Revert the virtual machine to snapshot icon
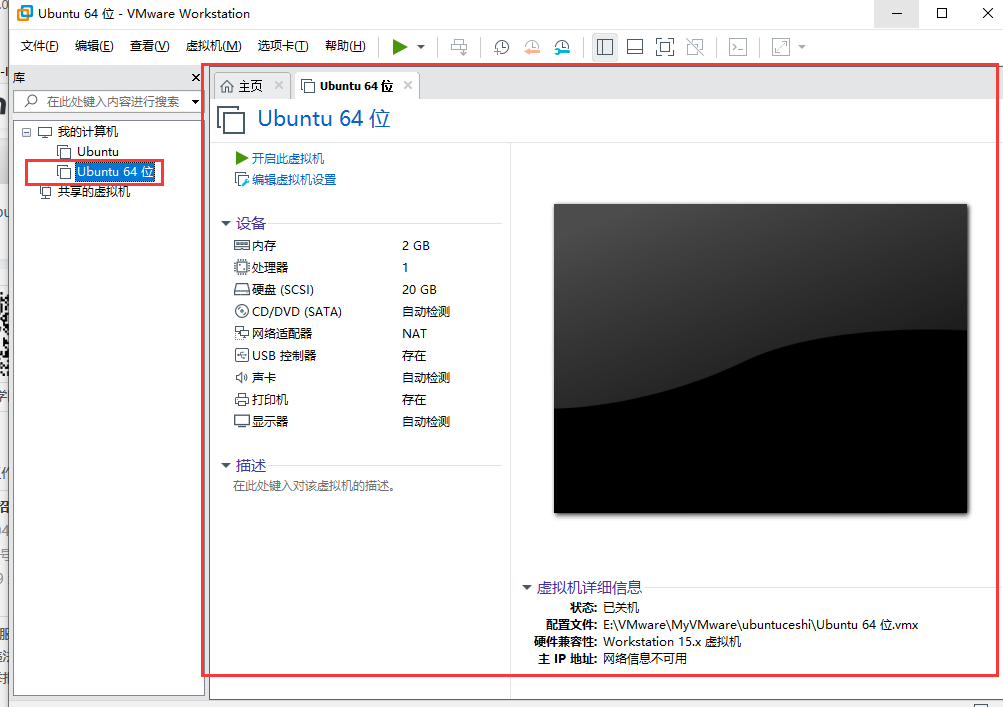 tap(532, 47)
